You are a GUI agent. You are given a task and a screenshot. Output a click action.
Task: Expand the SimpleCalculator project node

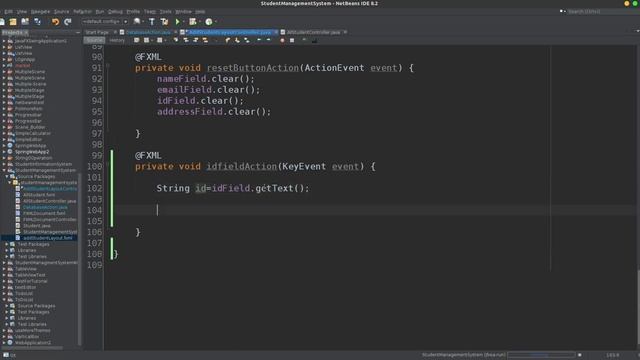tap(4, 133)
